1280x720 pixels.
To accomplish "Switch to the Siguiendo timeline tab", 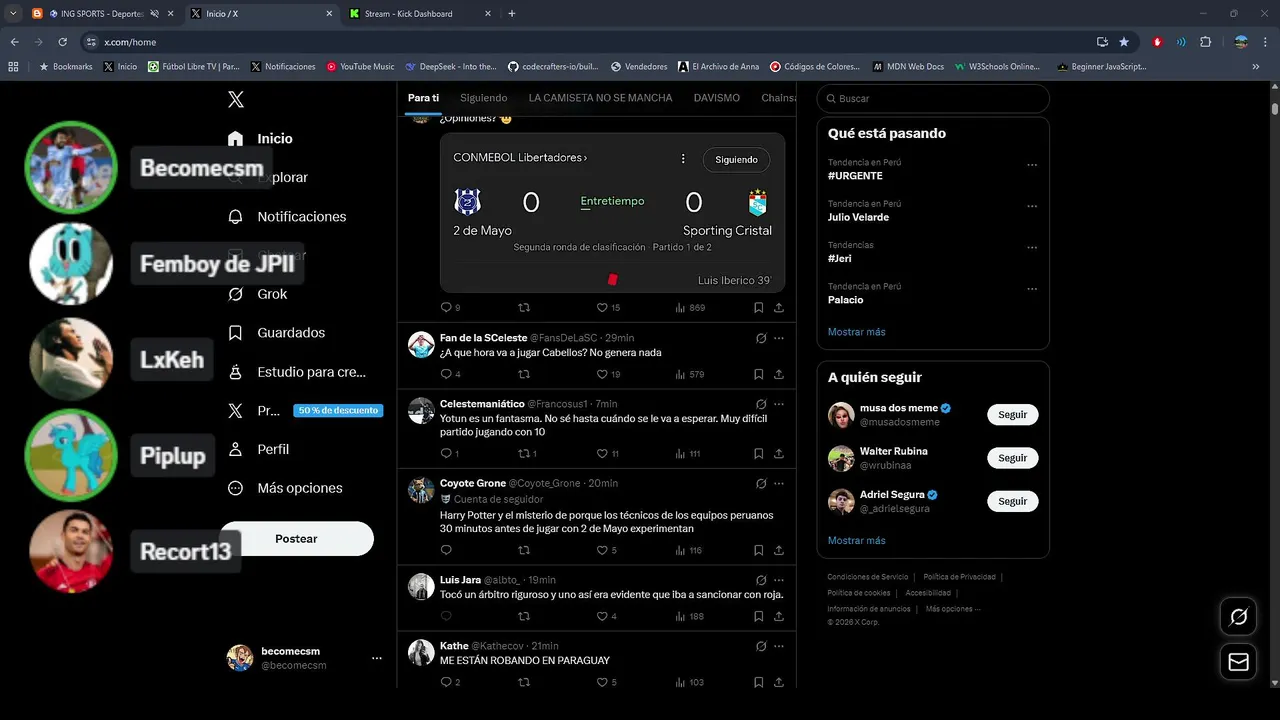I will point(483,98).
